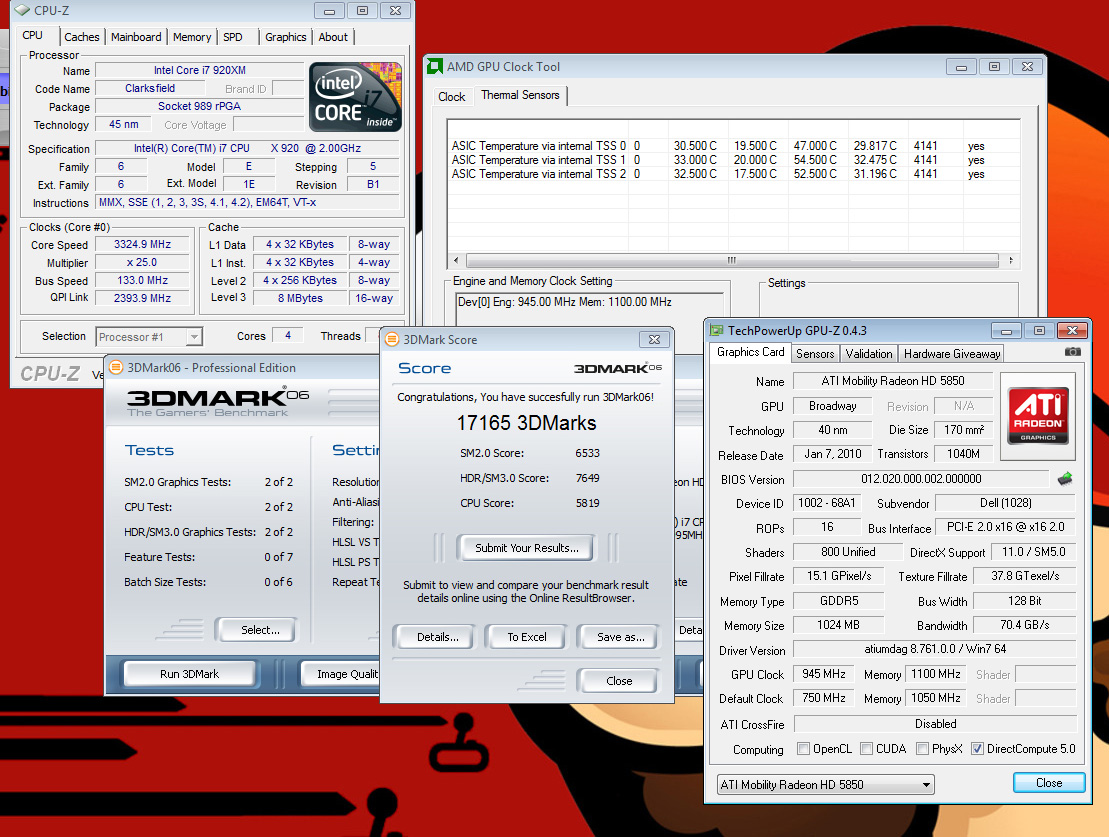Select the Graphics Card tab in GPU-Z
Viewport: 1109px width, 837px height.
pos(750,352)
